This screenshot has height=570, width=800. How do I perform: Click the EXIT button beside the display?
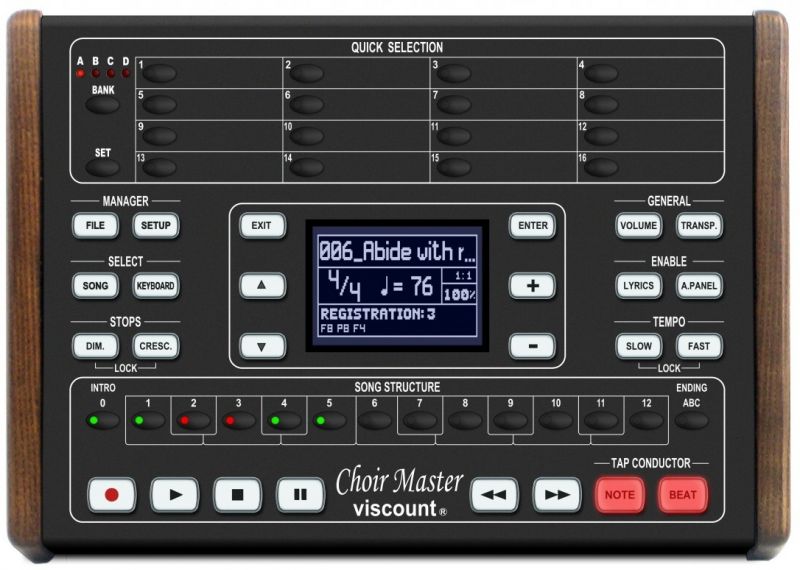coord(262,225)
